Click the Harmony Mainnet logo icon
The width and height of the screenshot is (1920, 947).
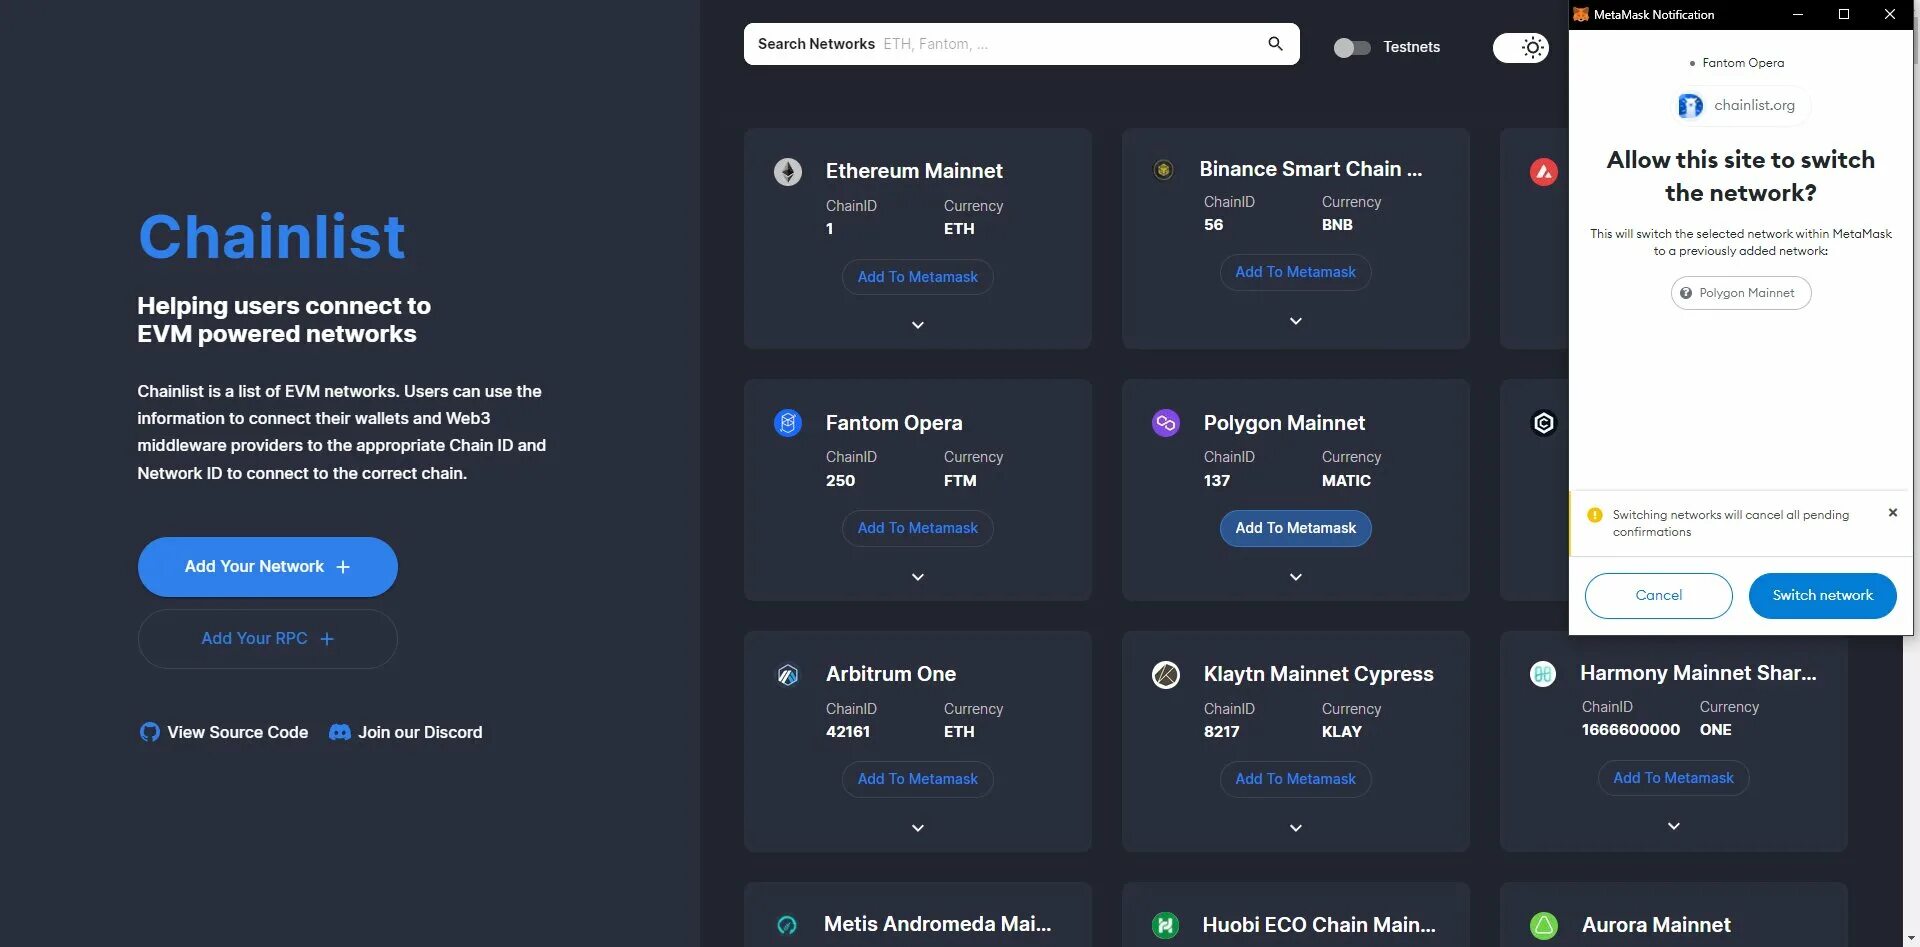(x=1543, y=674)
